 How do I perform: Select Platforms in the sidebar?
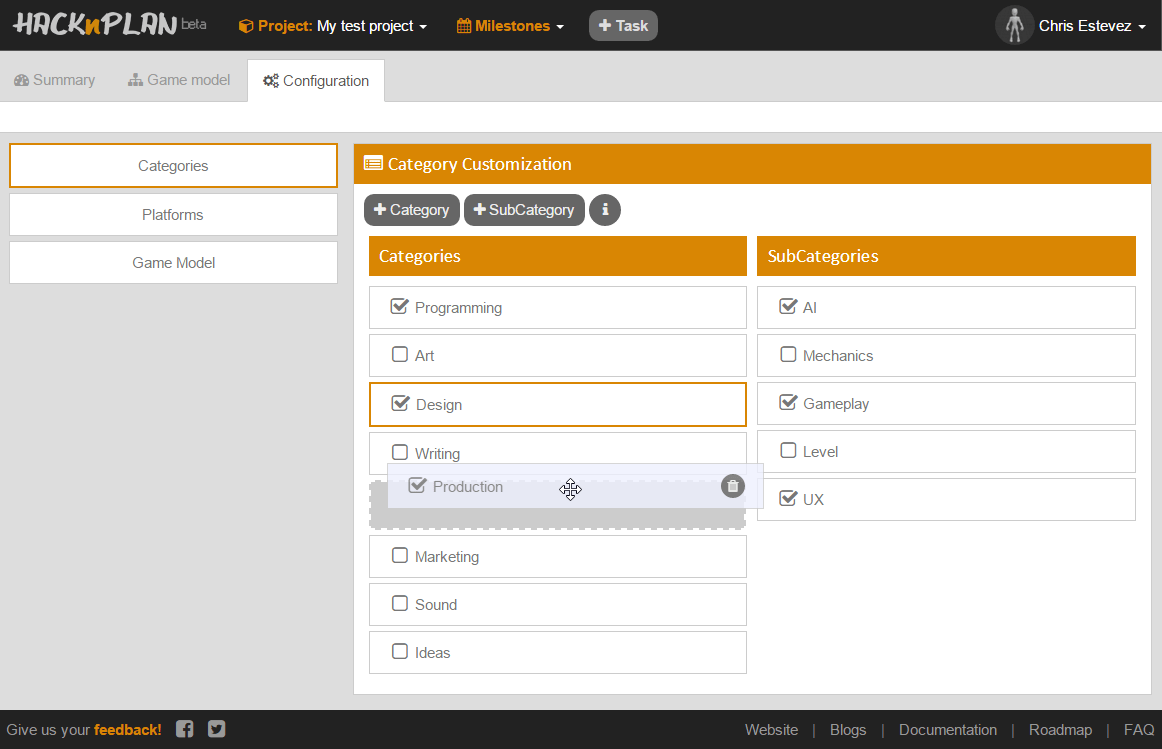click(173, 215)
